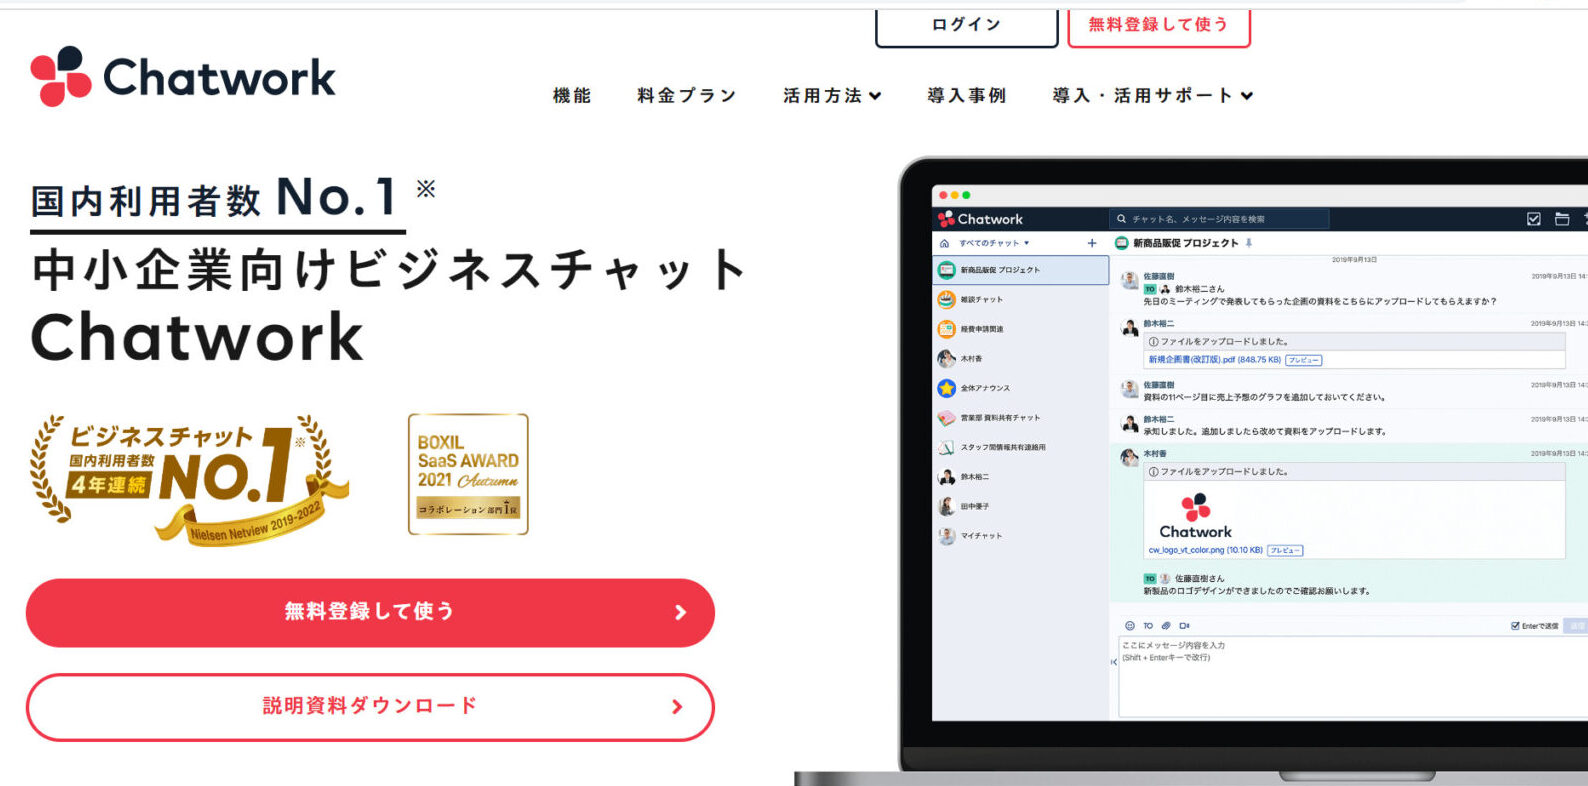Viewport: 1588px width, 786px height.
Task: Open the emoji smiley icon in message toolbar
Action: pos(1130,626)
